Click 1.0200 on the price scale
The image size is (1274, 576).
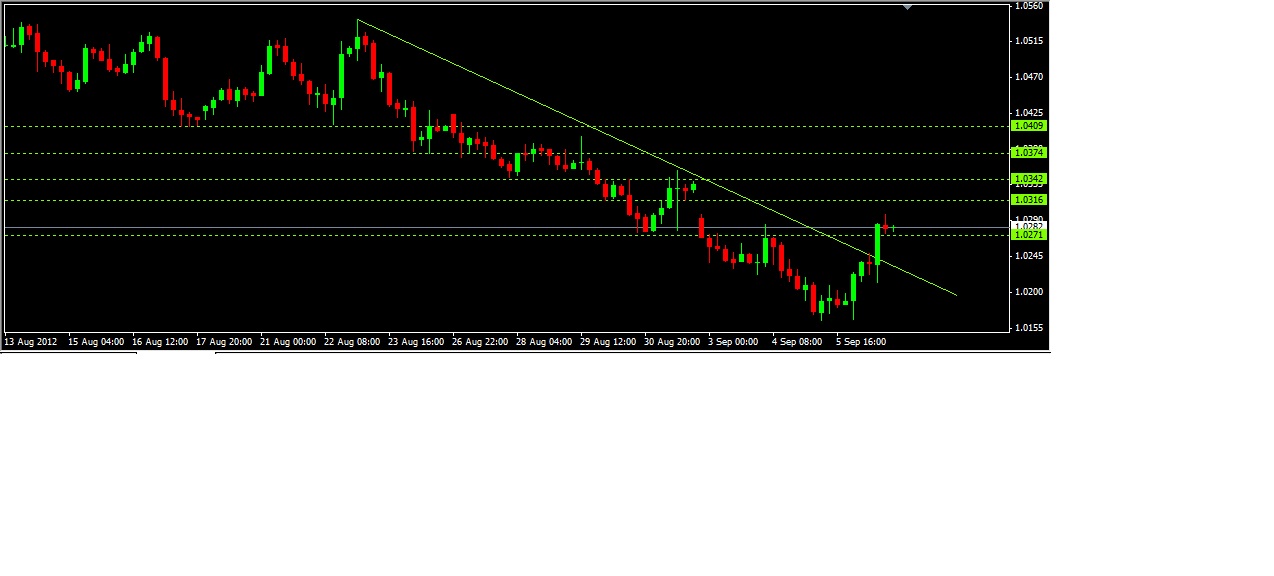pos(1029,292)
